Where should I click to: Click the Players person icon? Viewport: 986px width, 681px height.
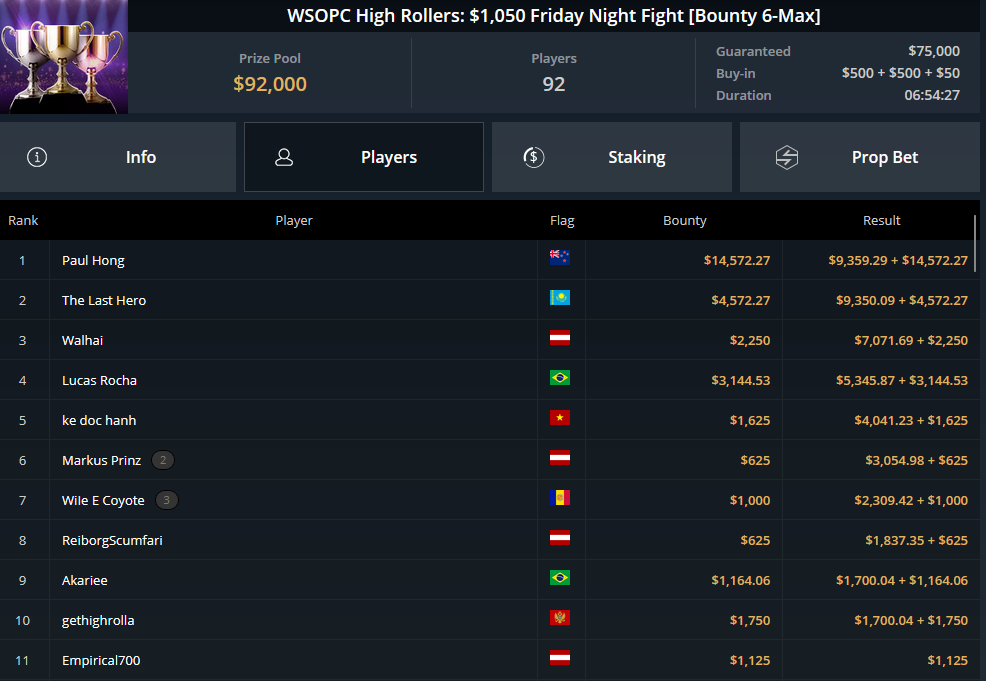click(284, 157)
